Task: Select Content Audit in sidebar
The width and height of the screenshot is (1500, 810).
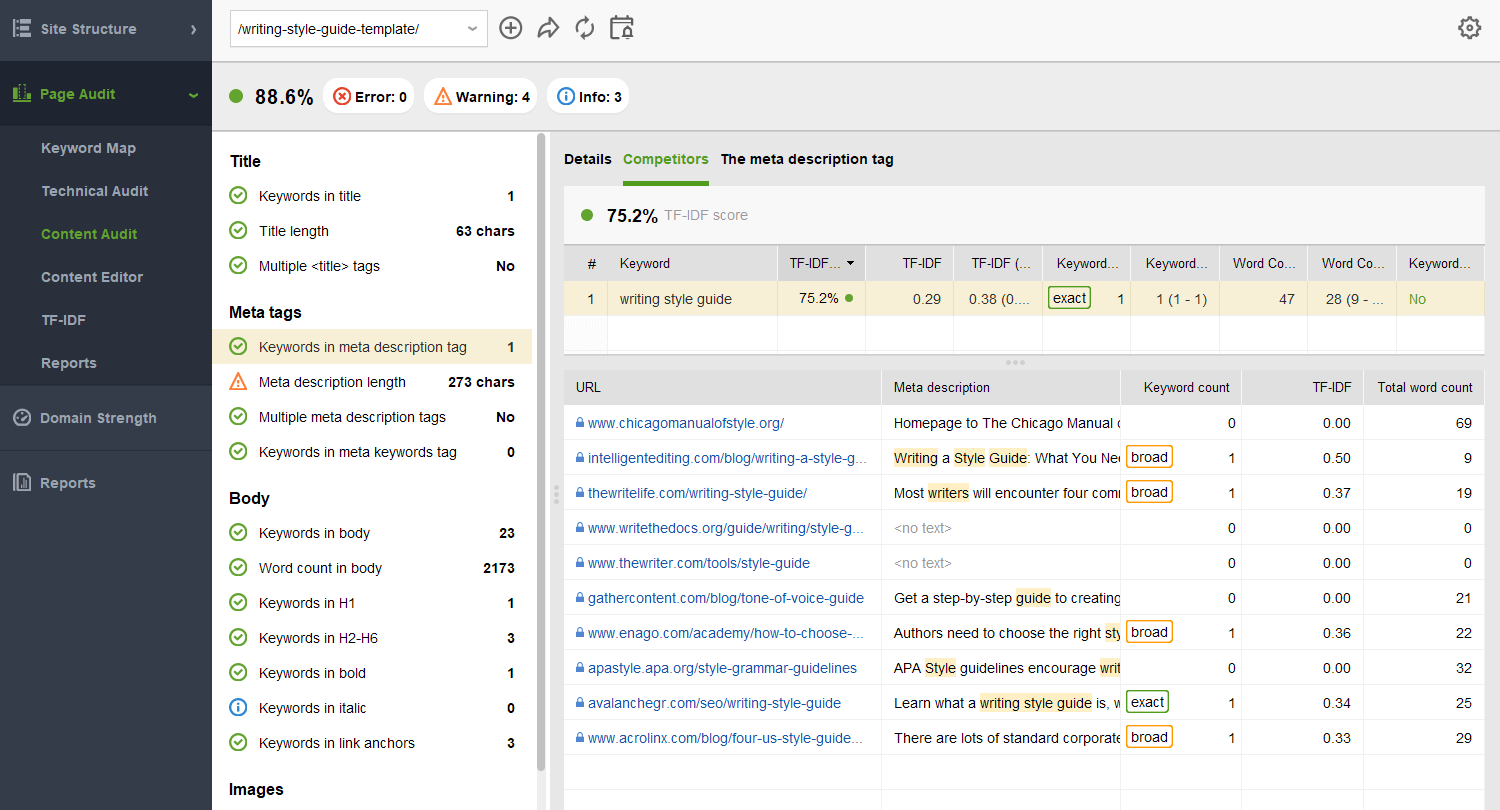Action: click(x=89, y=234)
